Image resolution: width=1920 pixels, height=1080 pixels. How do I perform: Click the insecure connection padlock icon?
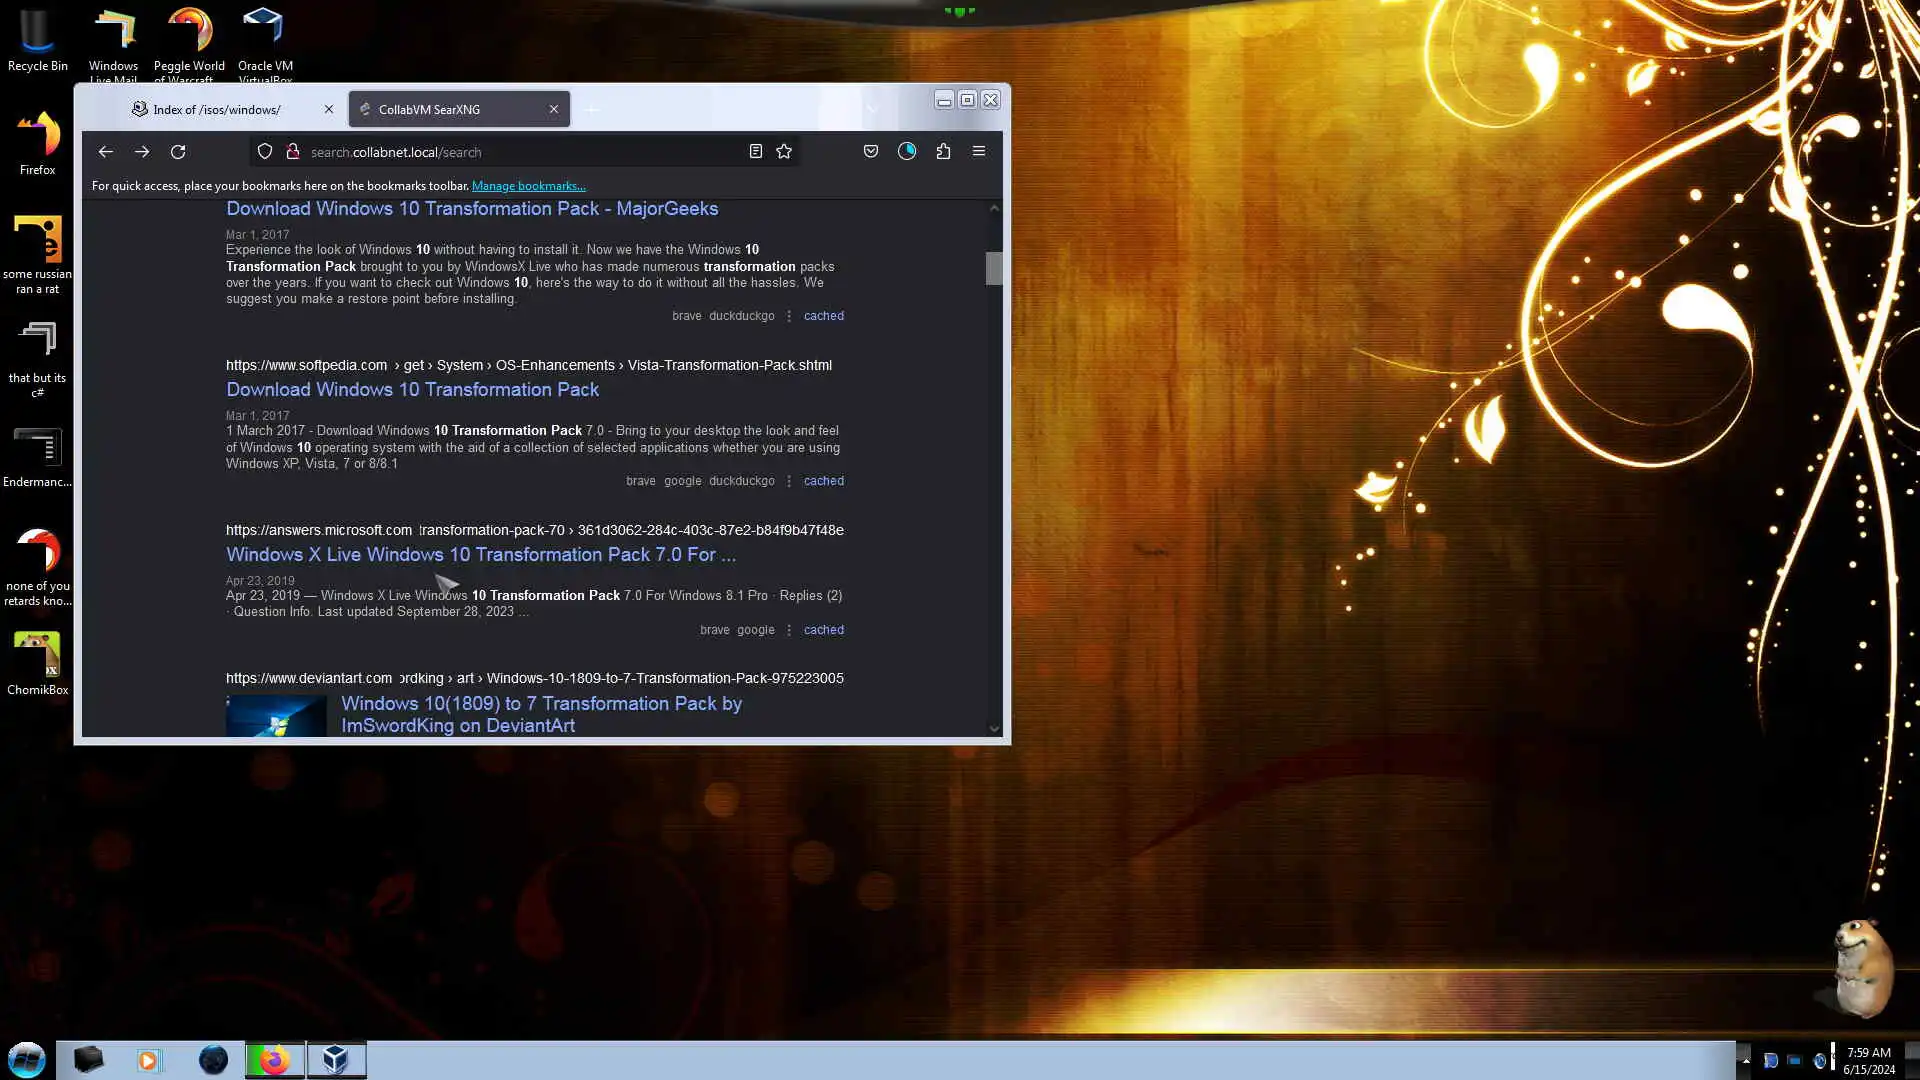(x=293, y=152)
